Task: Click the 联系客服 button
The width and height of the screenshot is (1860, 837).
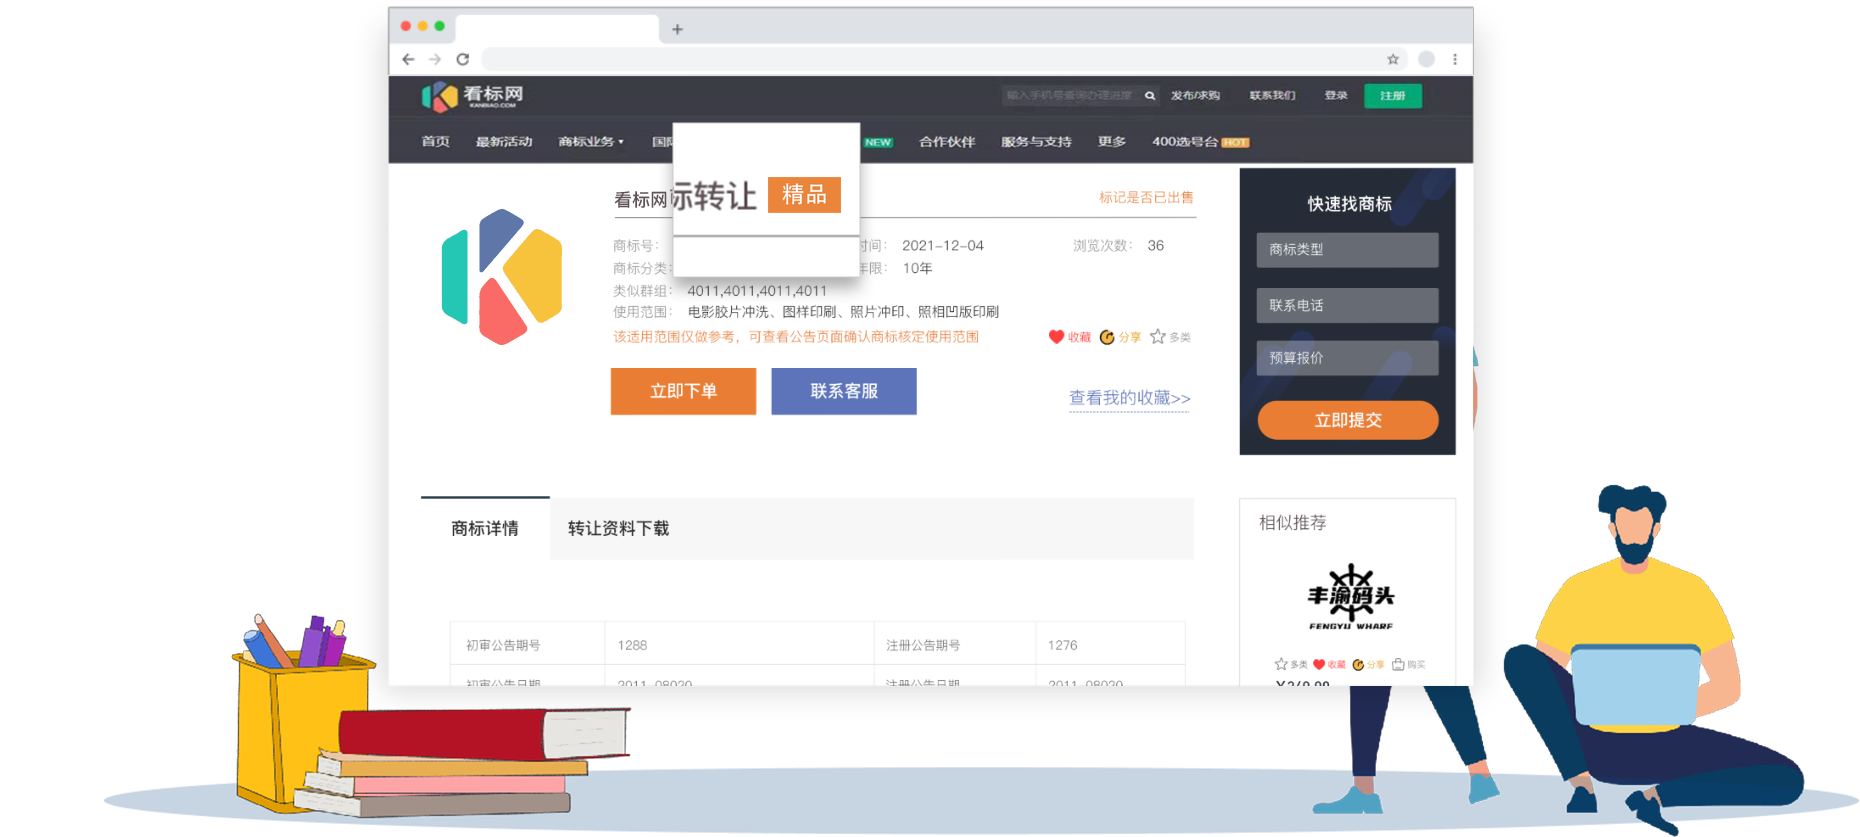Action: coord(844,391)
